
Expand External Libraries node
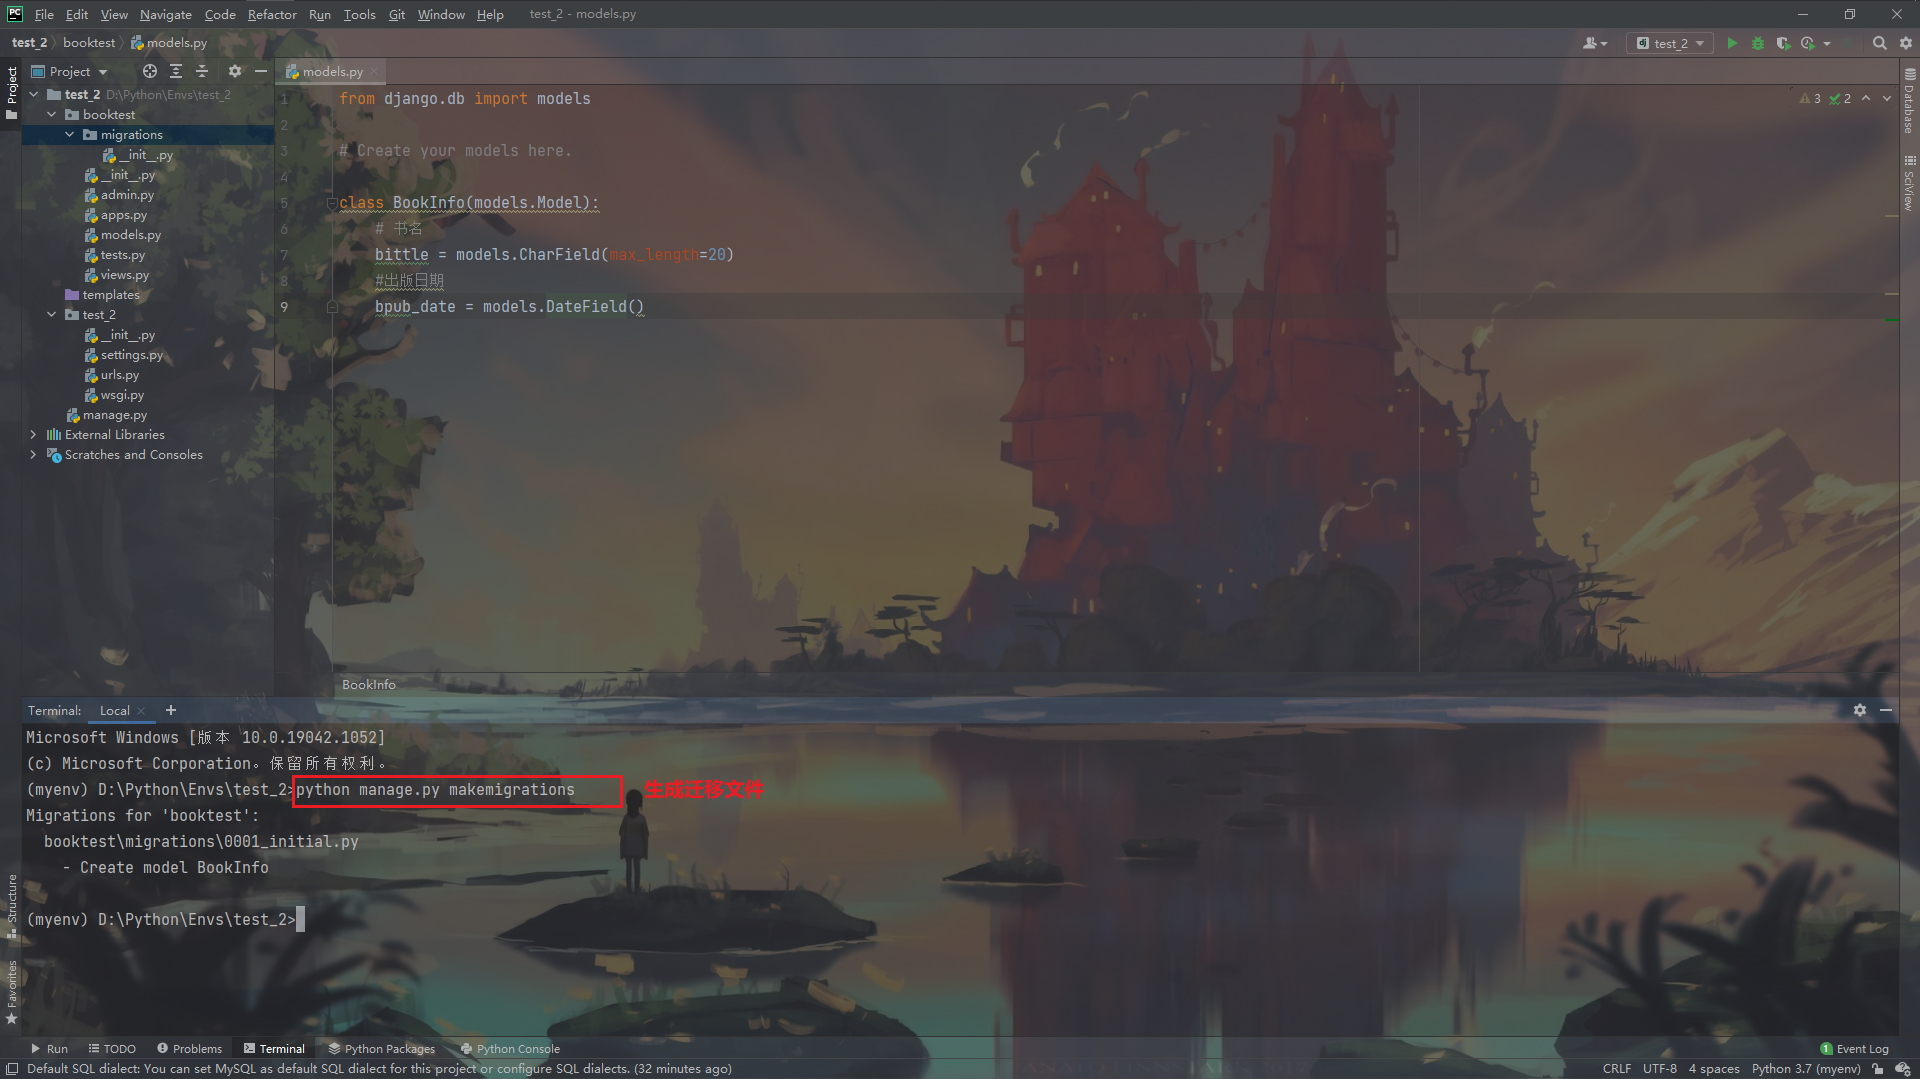(34, 434)
